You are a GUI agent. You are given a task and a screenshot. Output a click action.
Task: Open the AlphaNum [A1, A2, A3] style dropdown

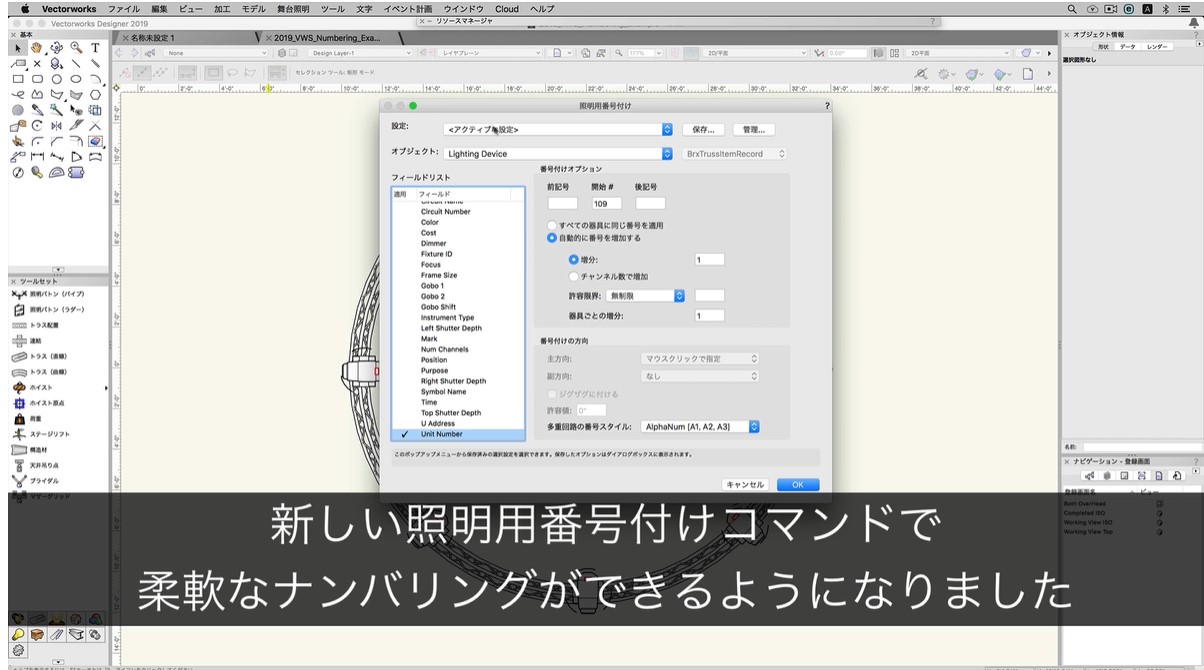coord(699,427)
